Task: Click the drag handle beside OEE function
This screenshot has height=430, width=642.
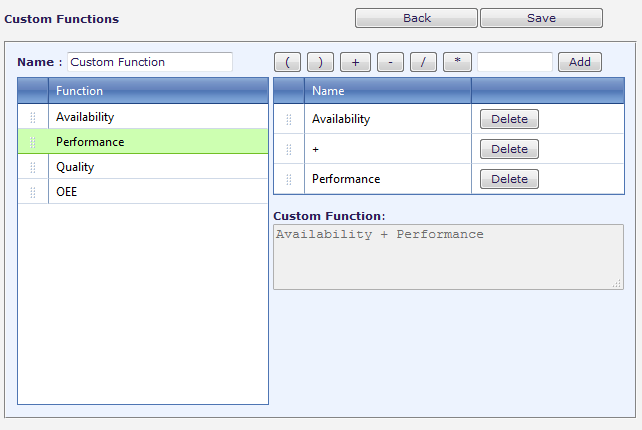Action: pos(33,192)
